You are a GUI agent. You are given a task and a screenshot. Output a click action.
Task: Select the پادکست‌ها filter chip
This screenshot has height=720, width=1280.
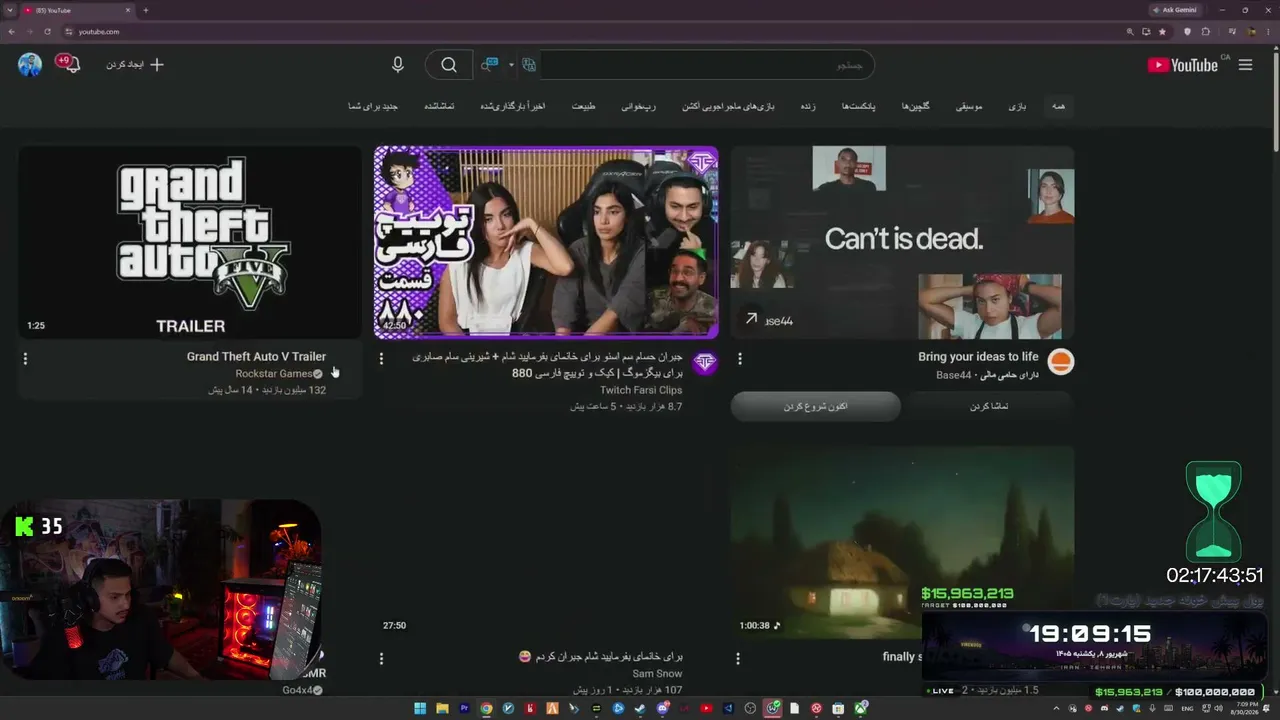(858, 106)
